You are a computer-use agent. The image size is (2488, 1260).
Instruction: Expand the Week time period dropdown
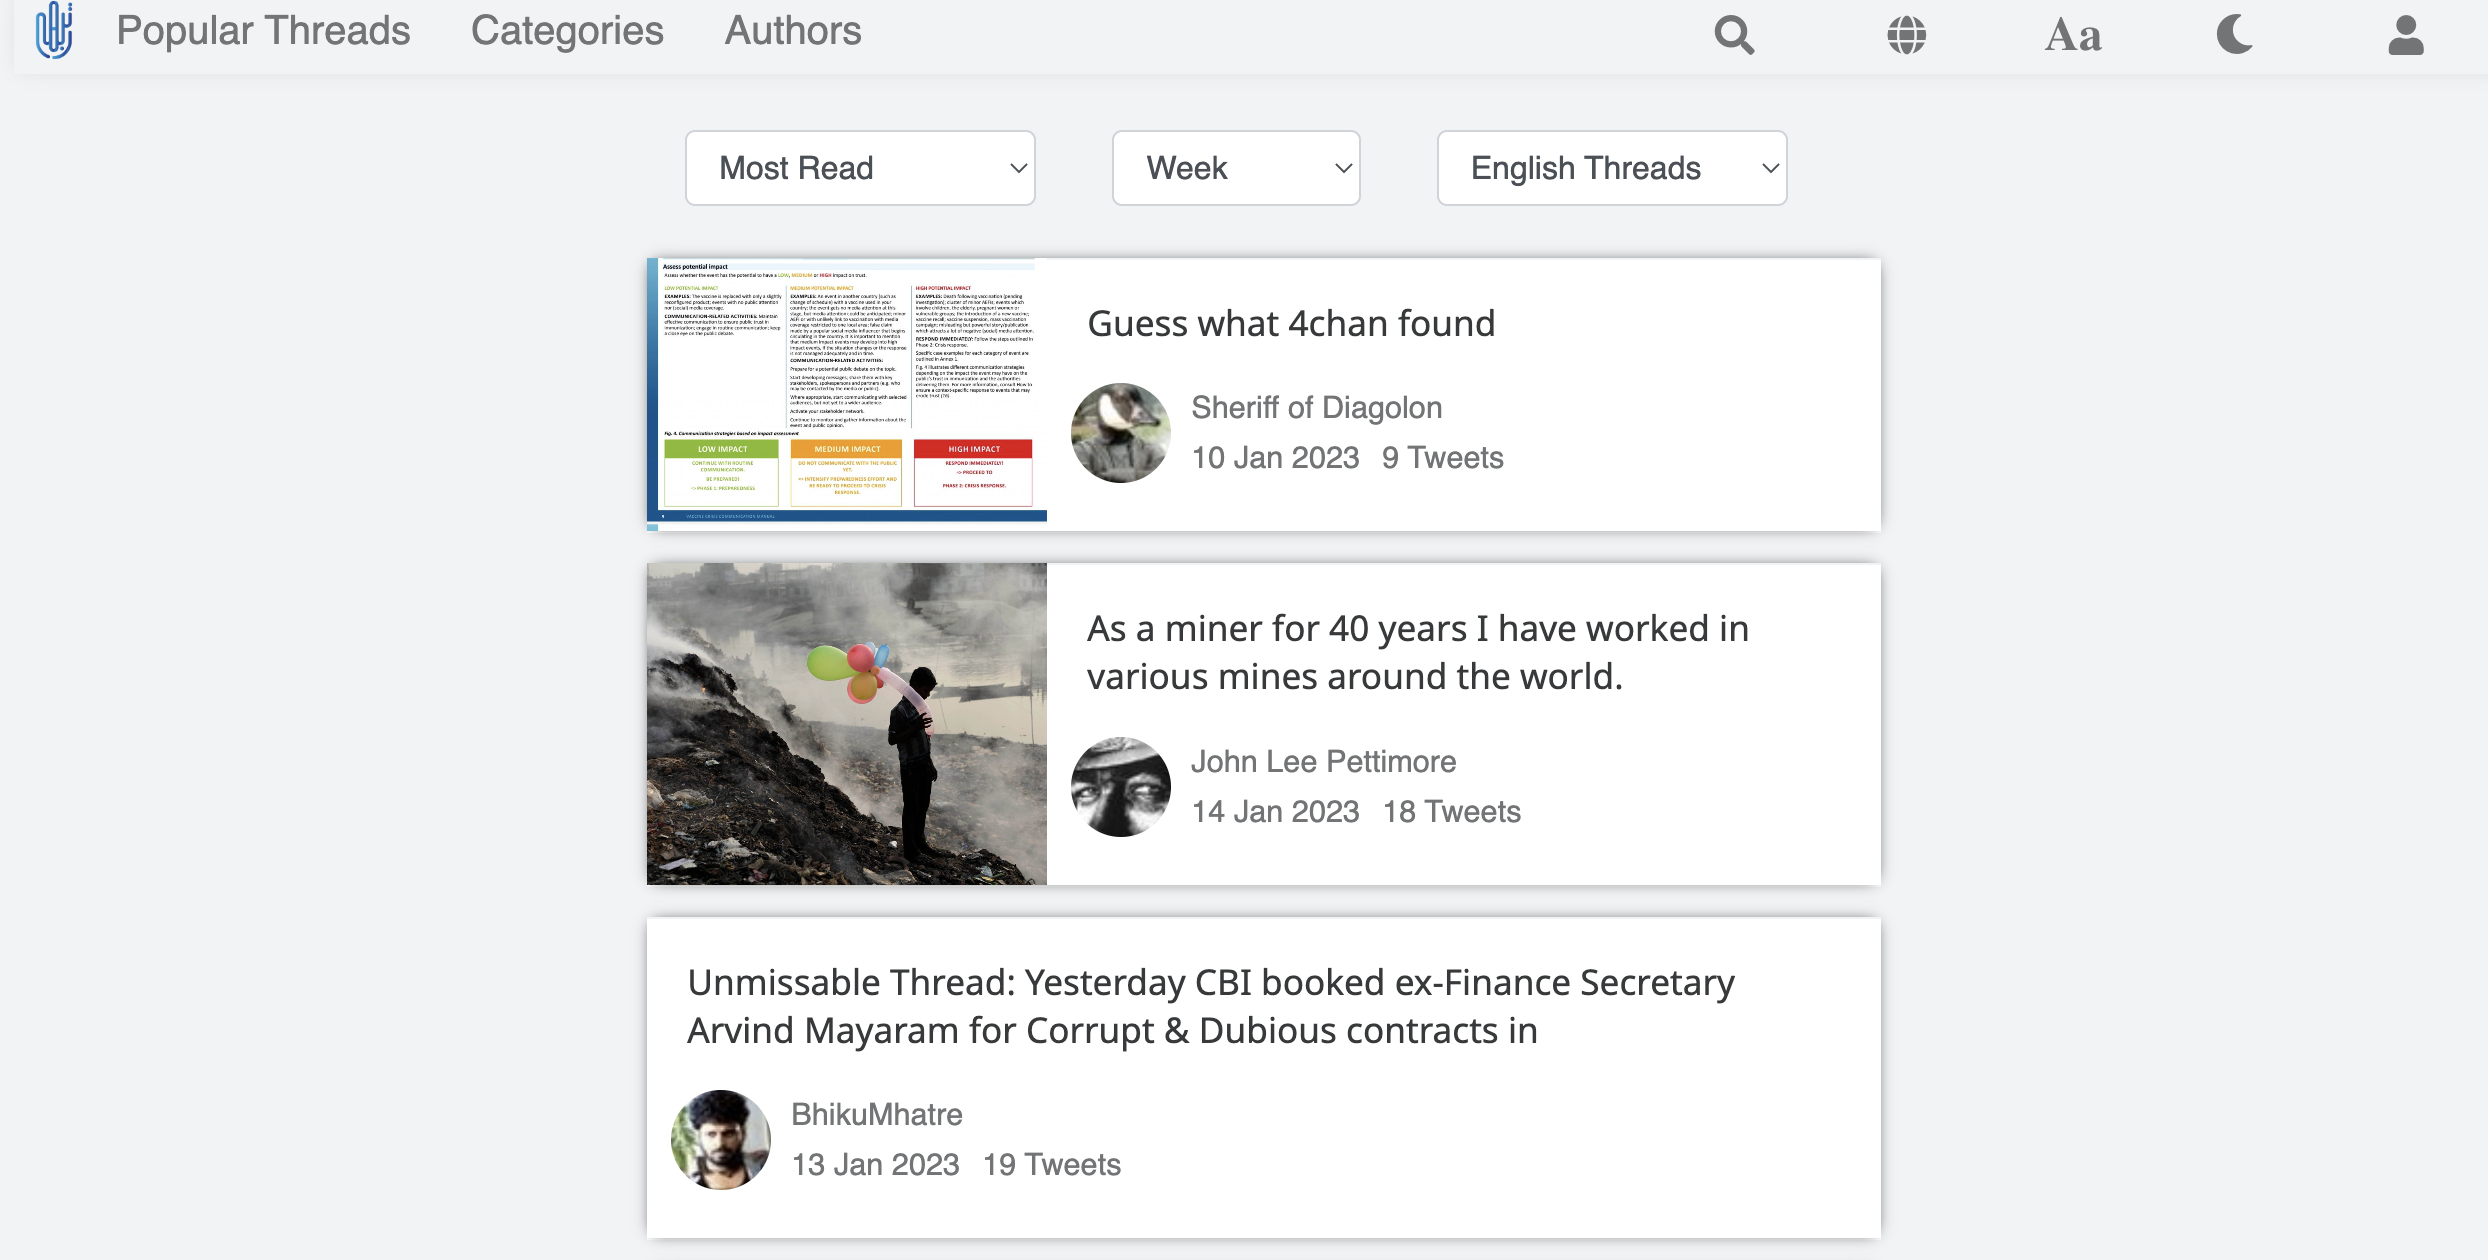pos(1237,167)
